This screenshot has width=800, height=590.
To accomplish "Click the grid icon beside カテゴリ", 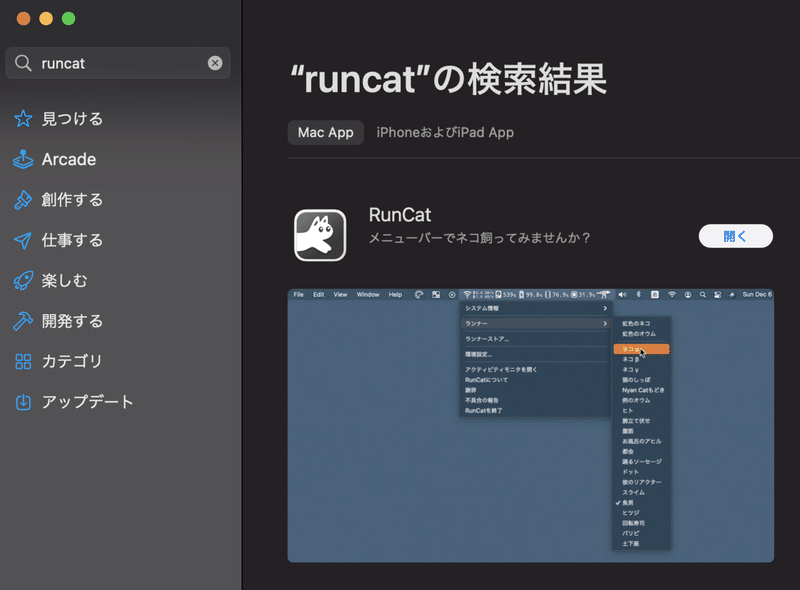I will point(23,361).
